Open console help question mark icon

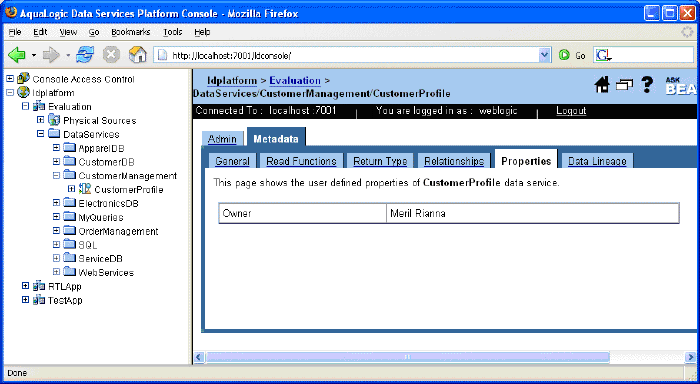[647, 84]
